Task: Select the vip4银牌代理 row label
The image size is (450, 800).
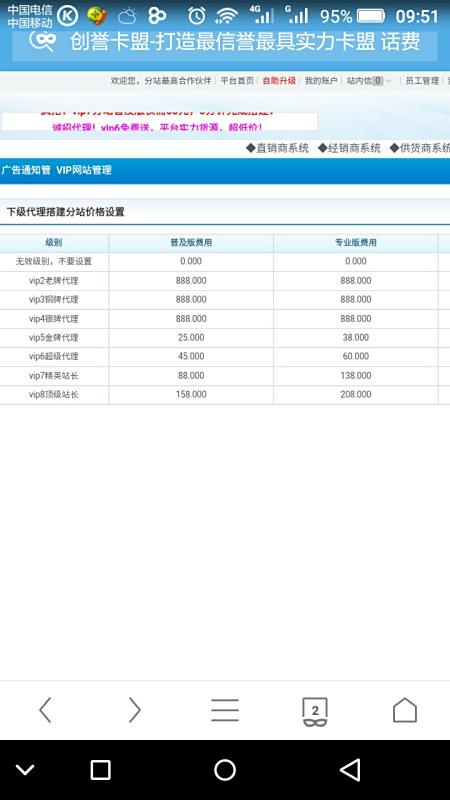Action: point(54,319)
